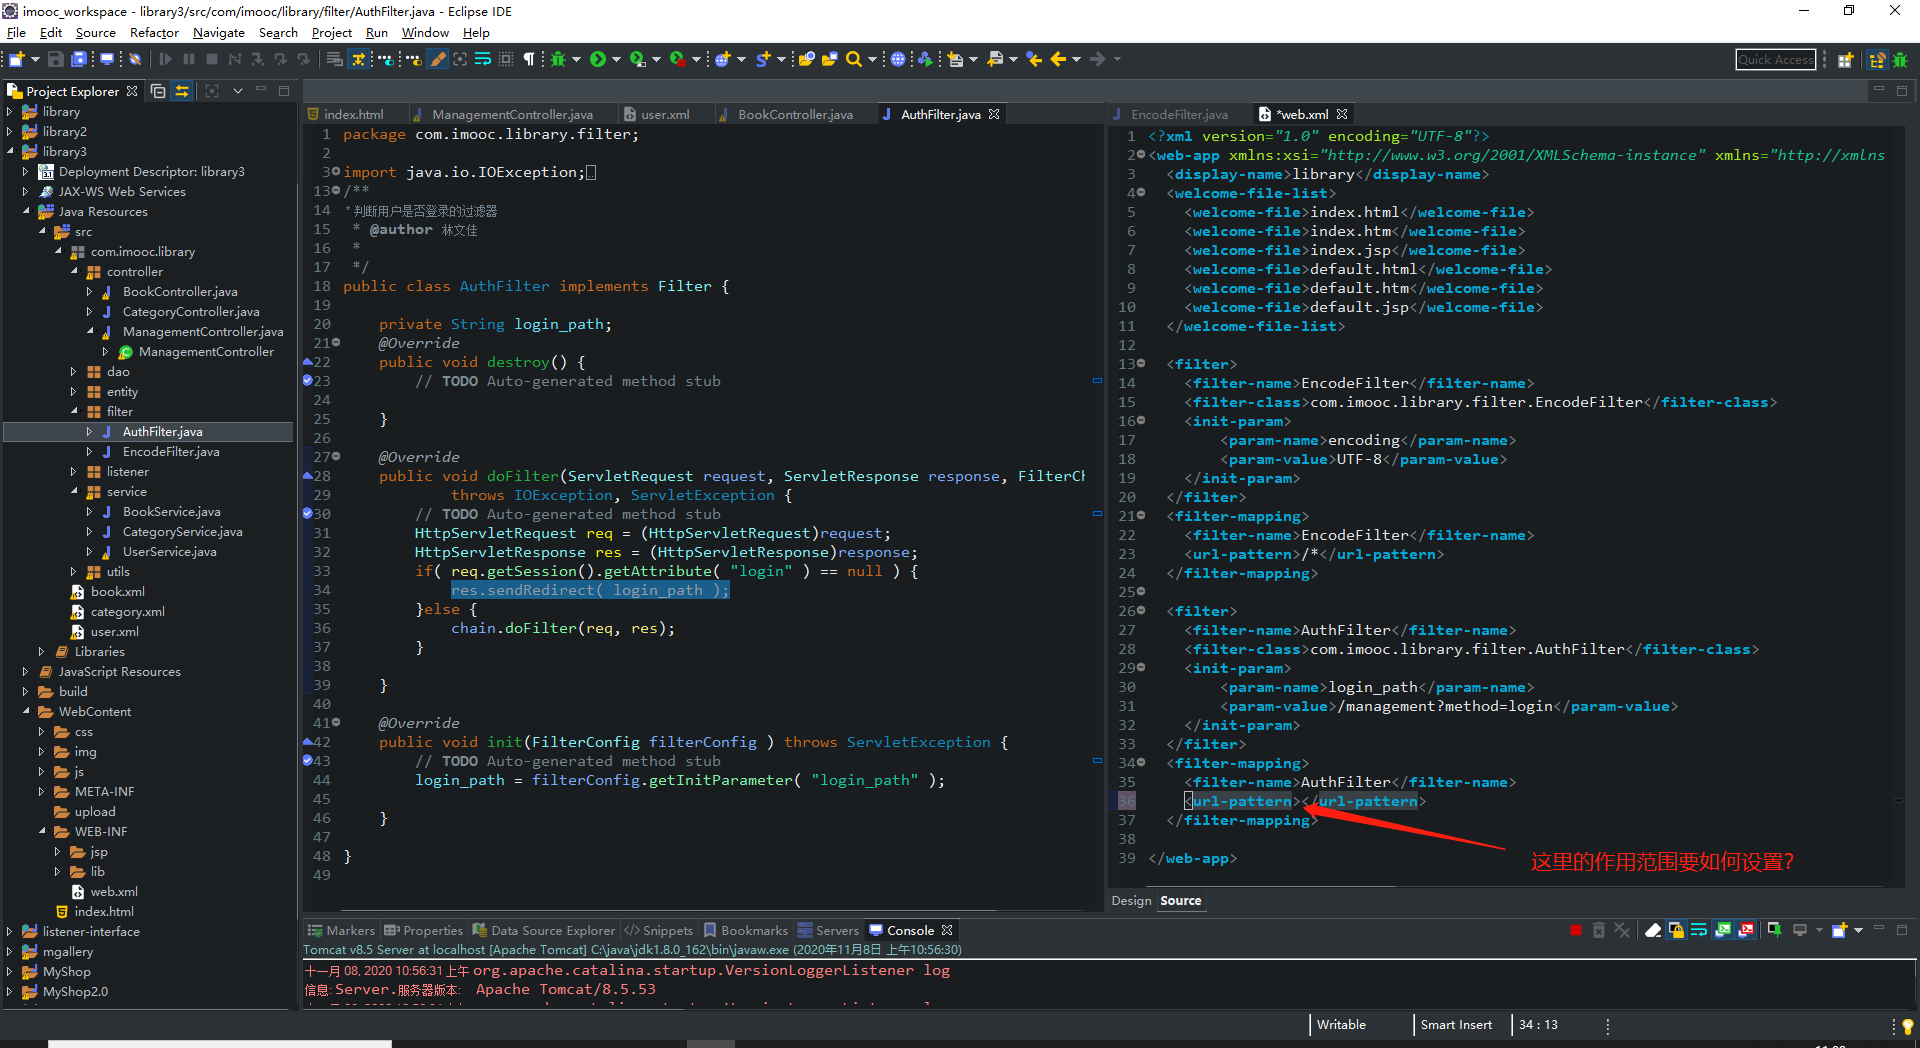Open Debug configurations dropdown arrow
The image size is (1920, 1048).
(576, 60)
